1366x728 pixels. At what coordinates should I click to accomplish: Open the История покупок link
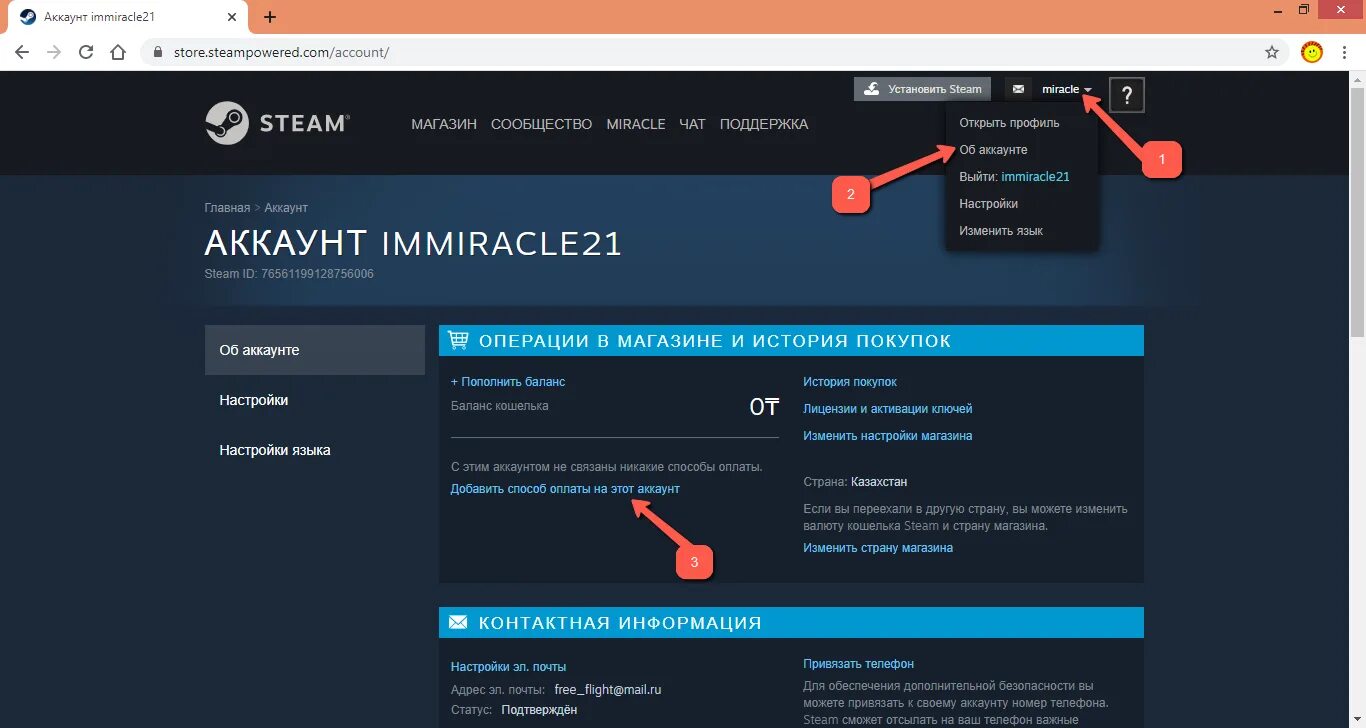[850, 382]
